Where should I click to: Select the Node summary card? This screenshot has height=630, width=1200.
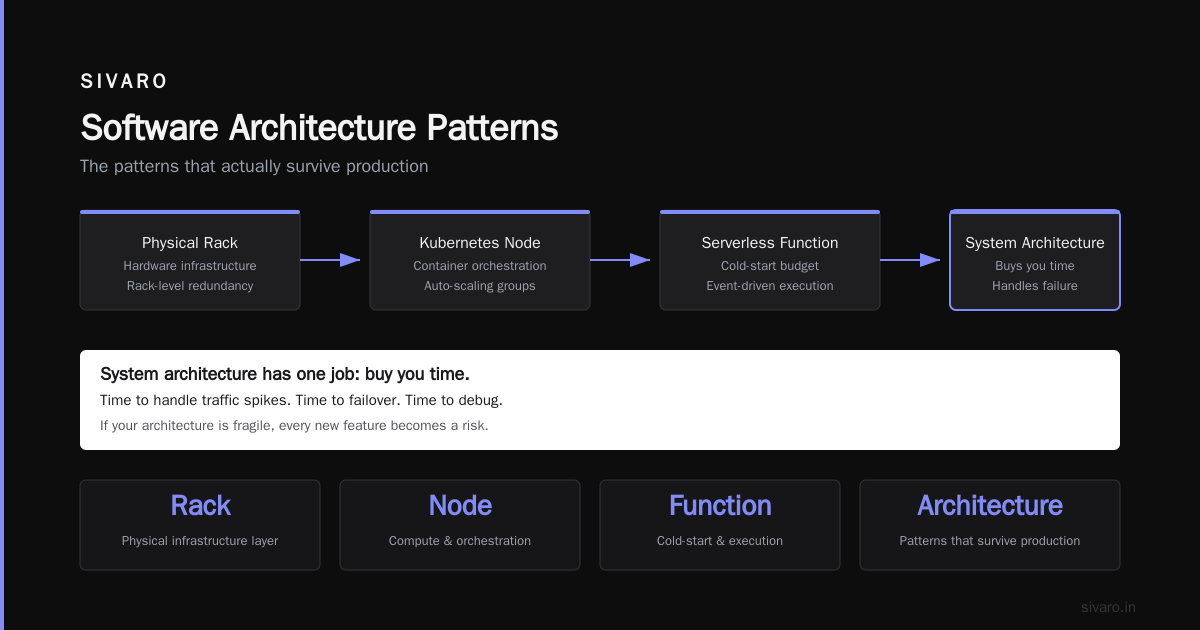click(x=460, y=525)
